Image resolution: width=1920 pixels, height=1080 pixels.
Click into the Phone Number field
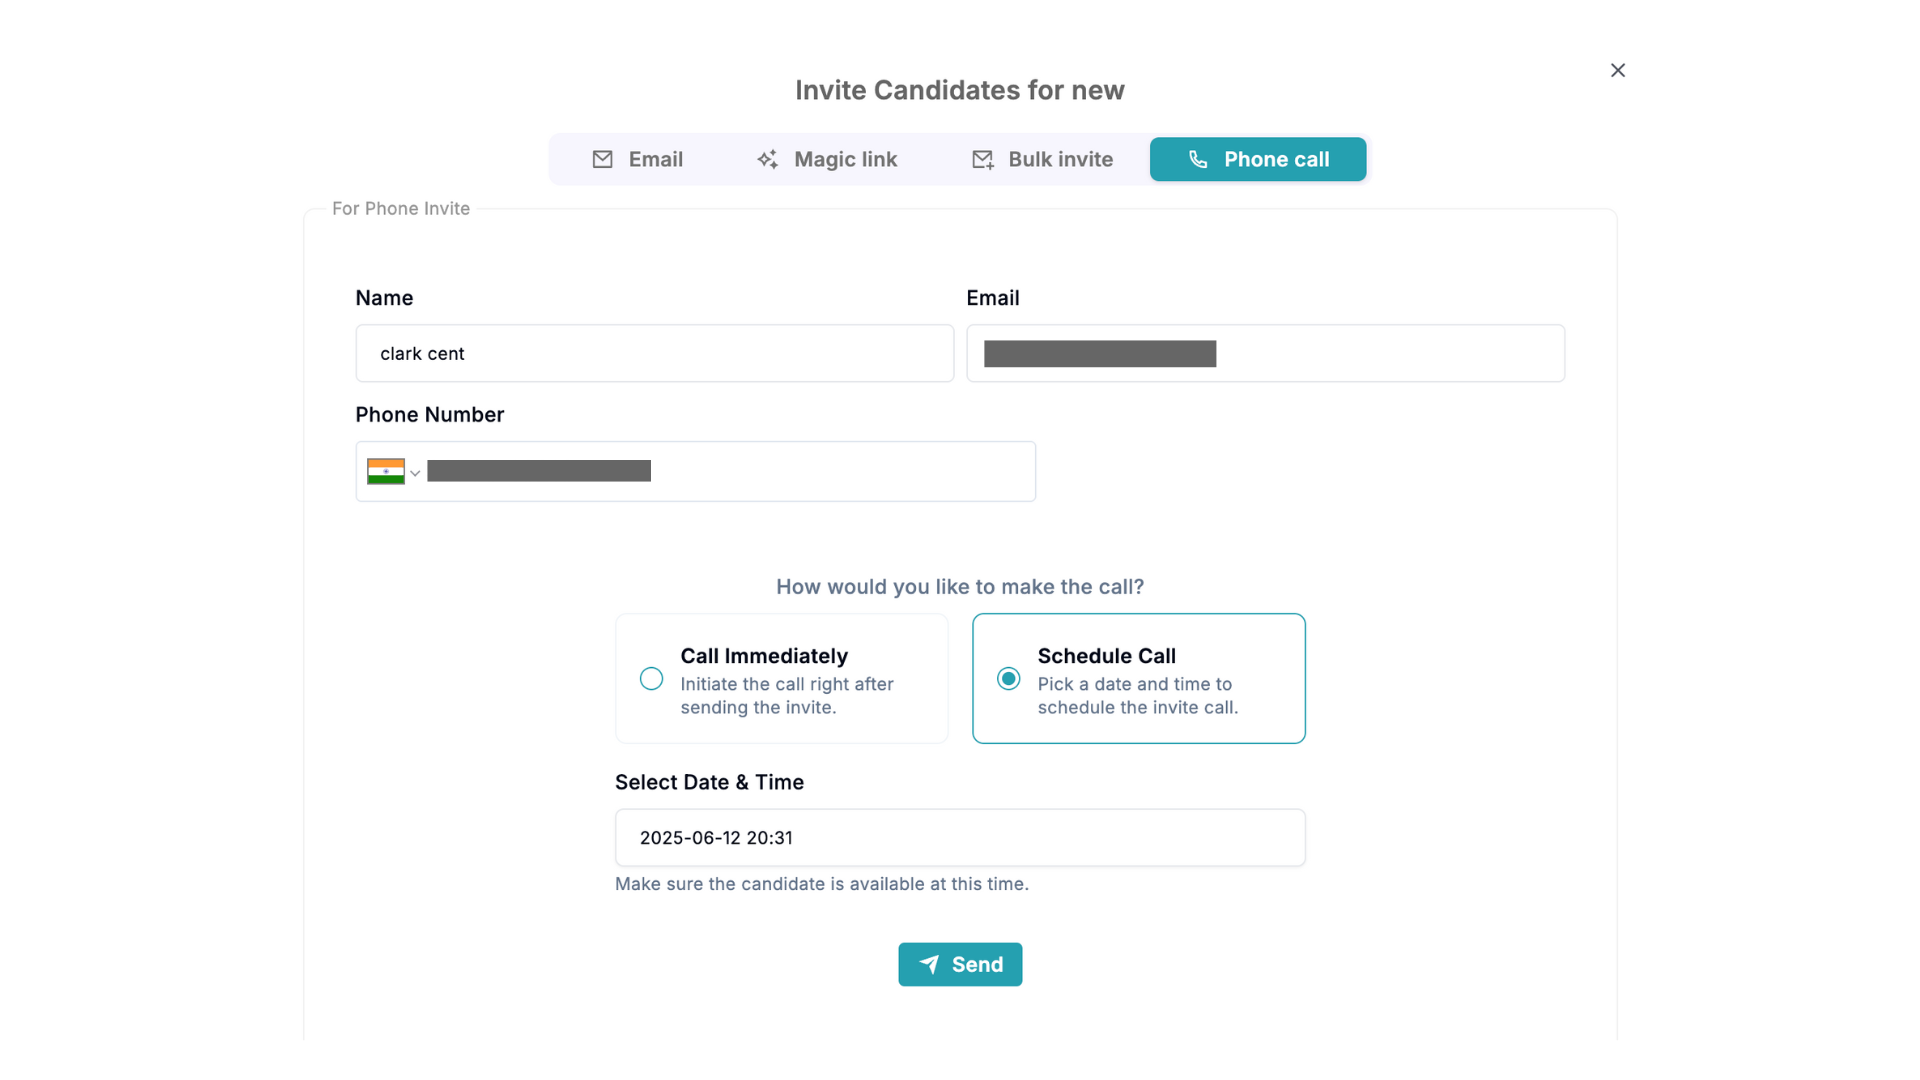pyautogui.click(x=730, y=471)
